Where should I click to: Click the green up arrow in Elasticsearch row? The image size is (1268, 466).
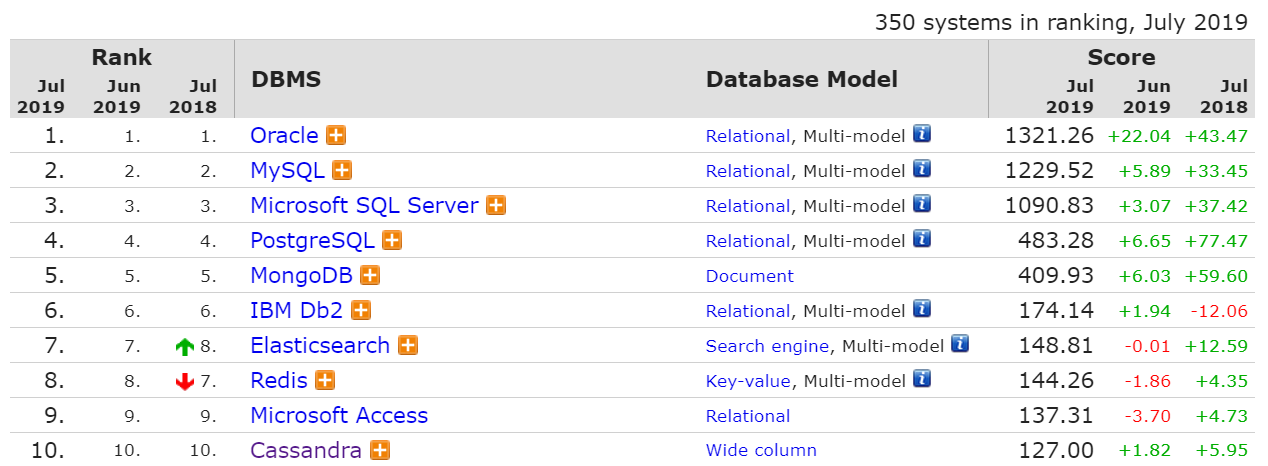pos(184,347)
